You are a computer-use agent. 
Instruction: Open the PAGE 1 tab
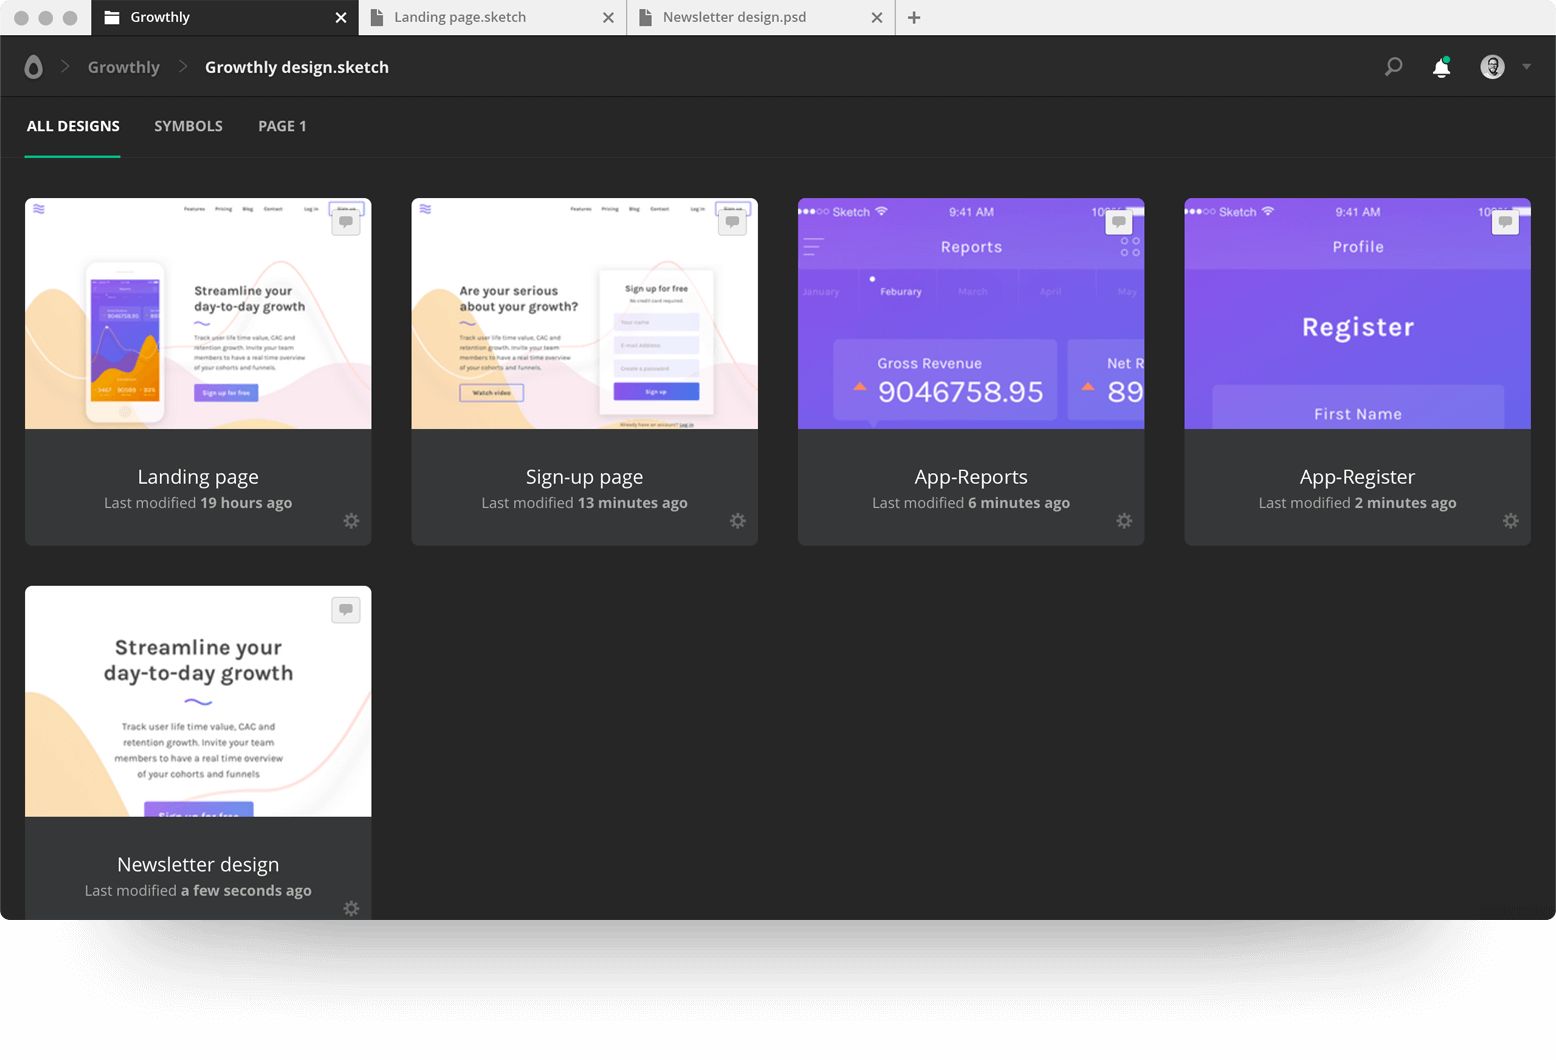(281, 126)
